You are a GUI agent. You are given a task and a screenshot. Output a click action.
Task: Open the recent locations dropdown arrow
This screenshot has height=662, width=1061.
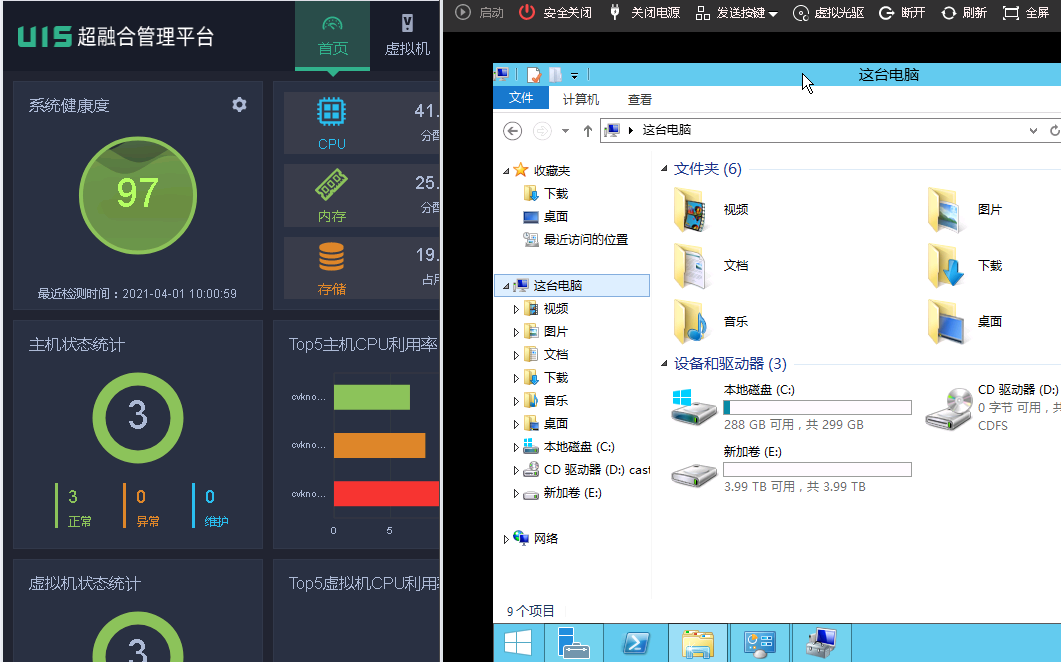[565, 131]
